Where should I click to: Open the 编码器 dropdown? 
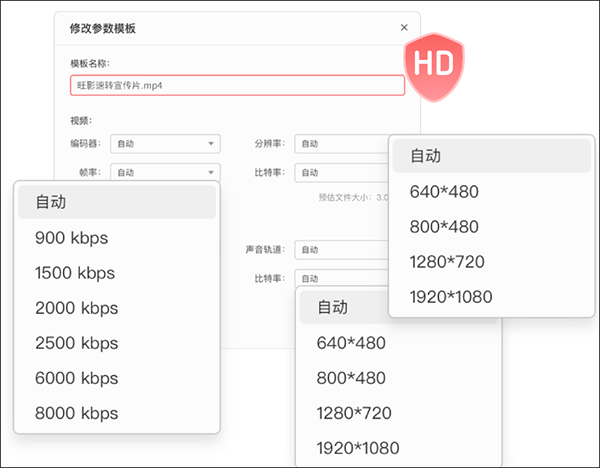coord(164,144)
